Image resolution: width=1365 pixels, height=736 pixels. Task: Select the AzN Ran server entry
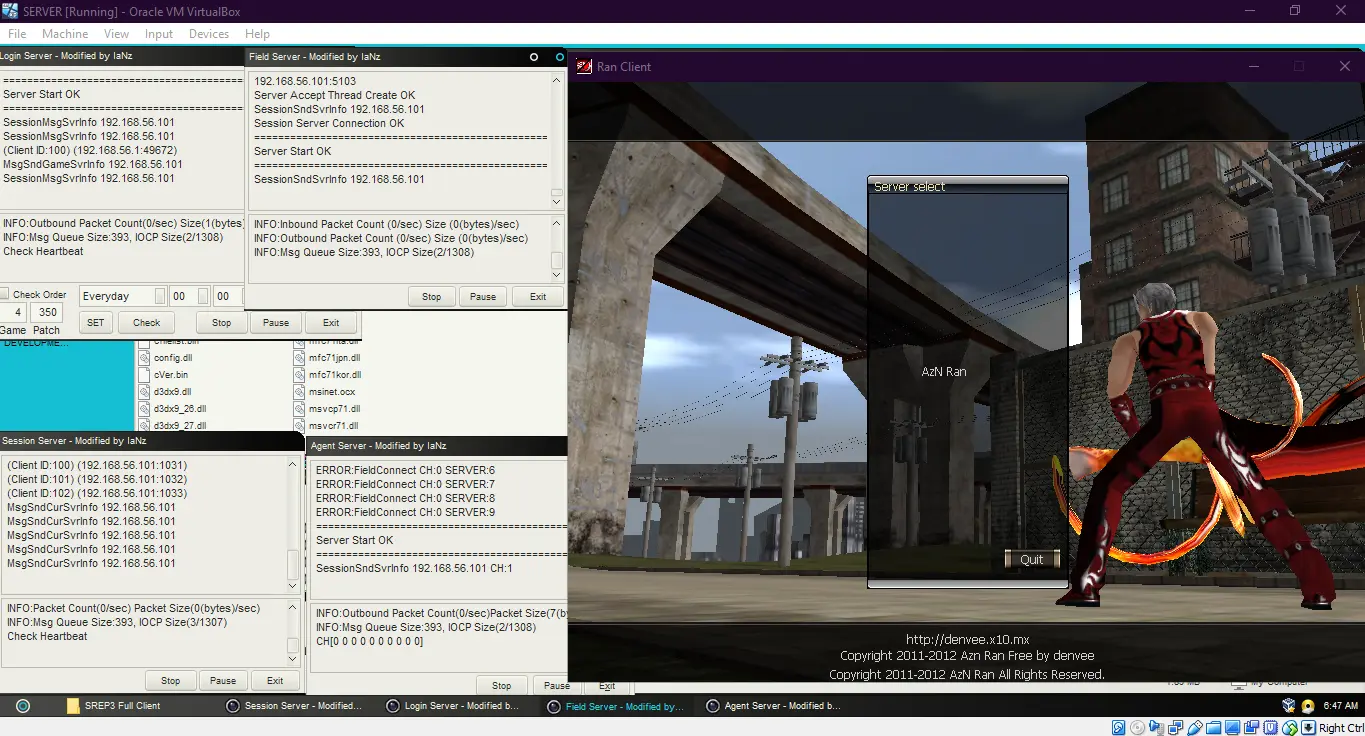(x=944, y=372)
